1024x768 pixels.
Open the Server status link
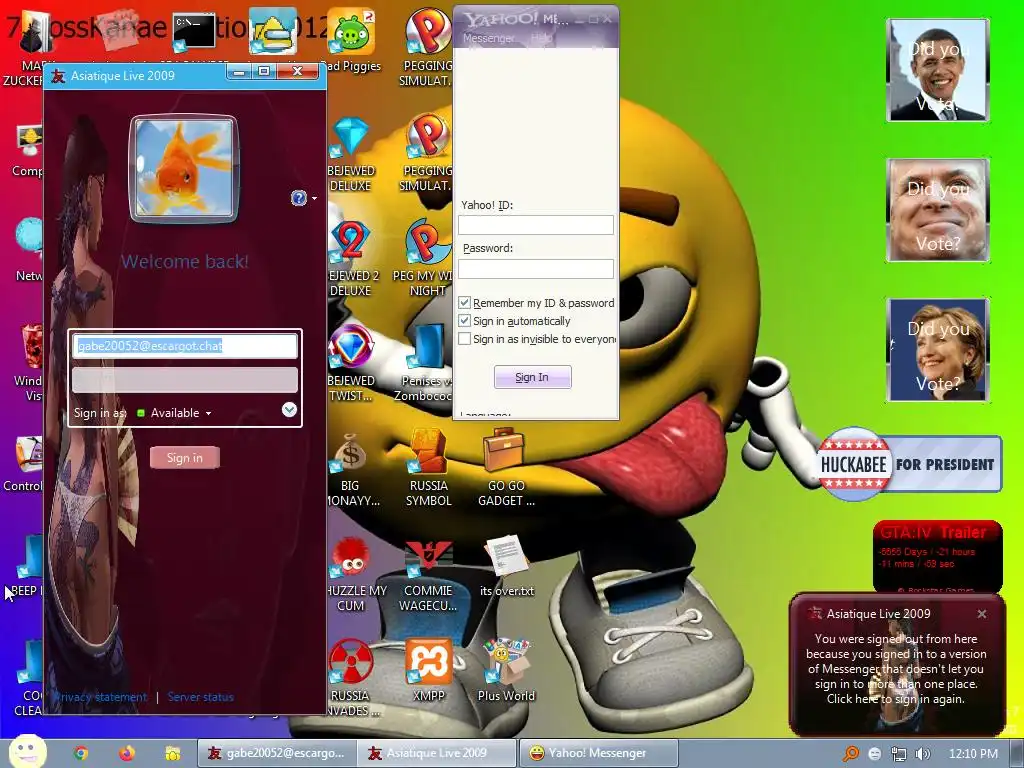click(x=200, y=697)
